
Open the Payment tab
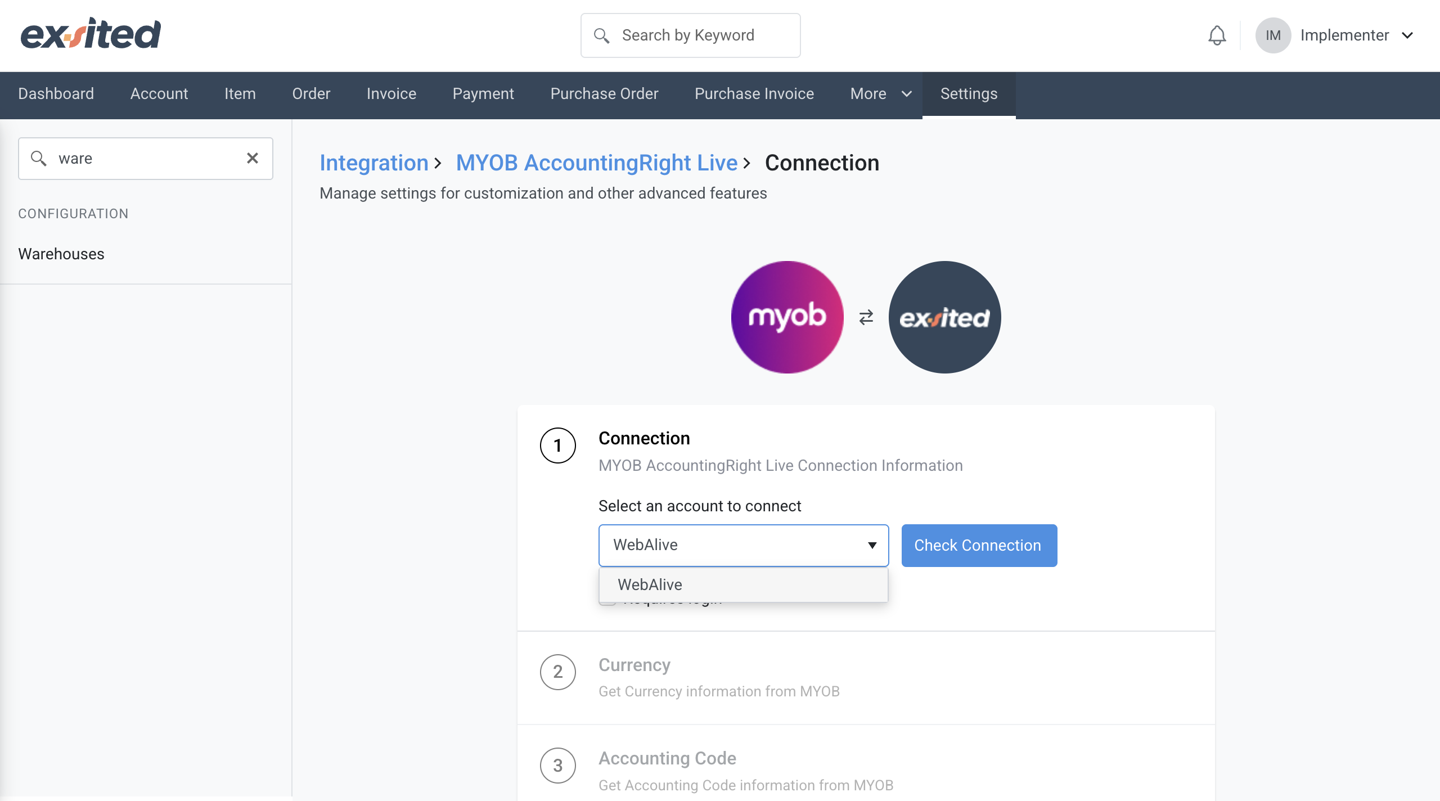pos(483,94)
